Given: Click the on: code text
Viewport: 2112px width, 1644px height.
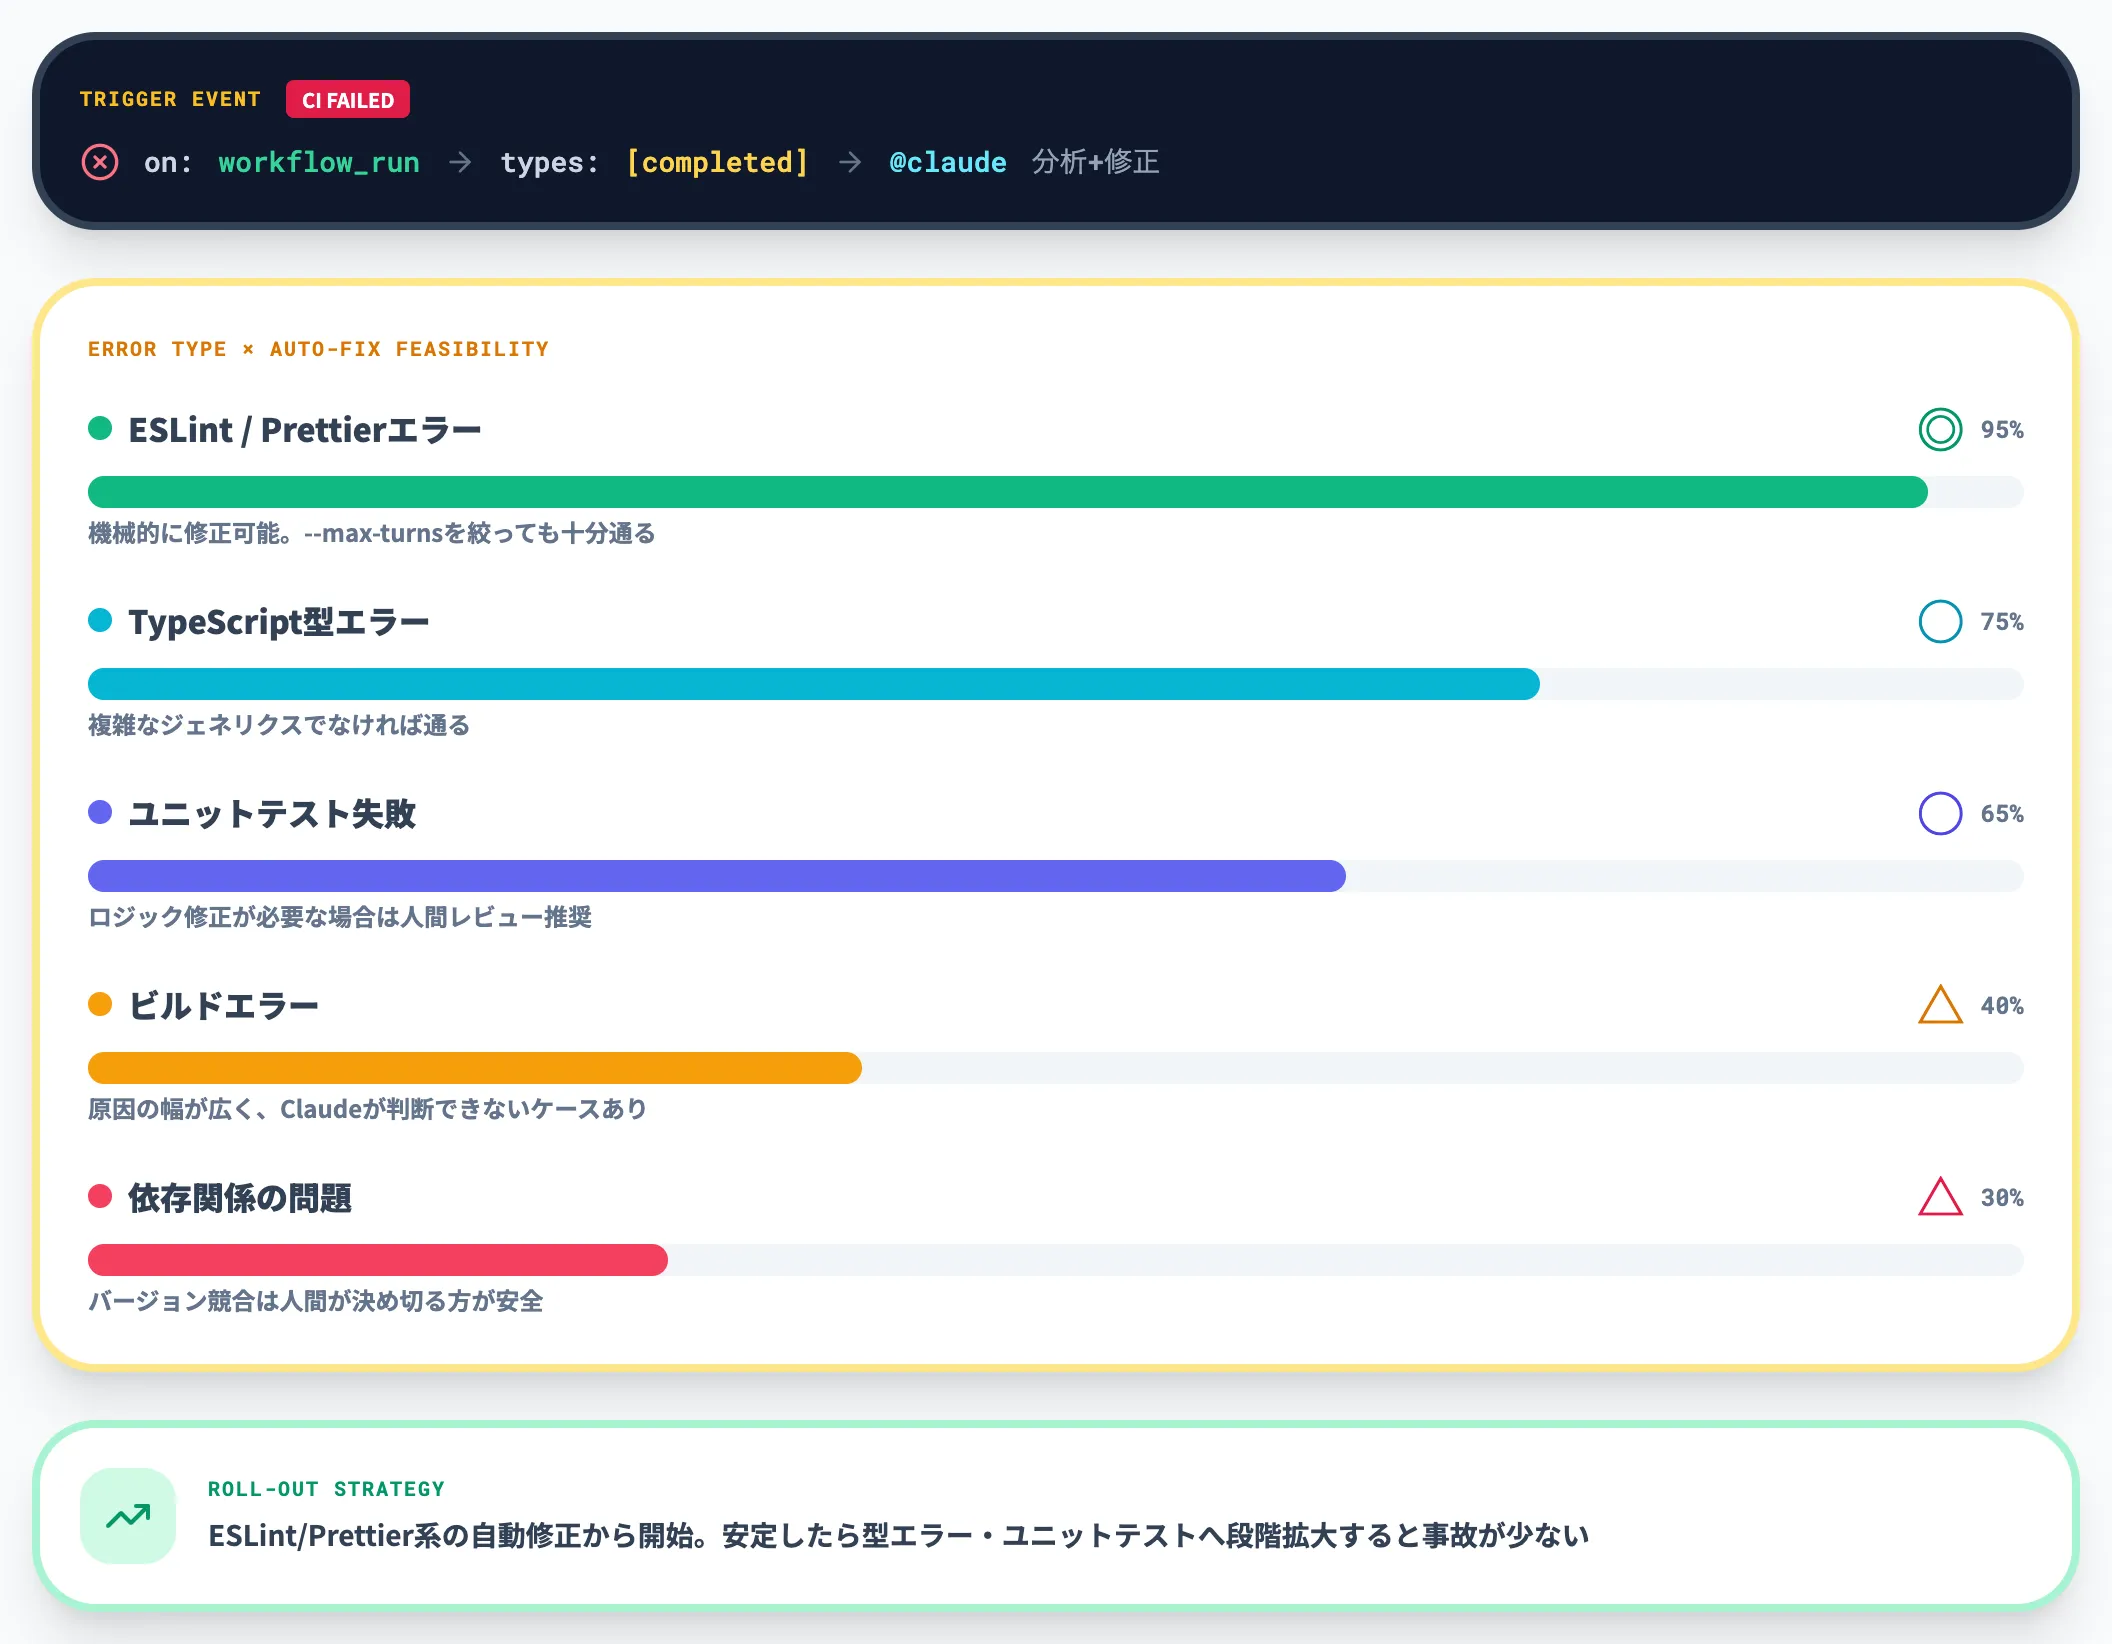Looking at the screenshot, I should (168, 162).
